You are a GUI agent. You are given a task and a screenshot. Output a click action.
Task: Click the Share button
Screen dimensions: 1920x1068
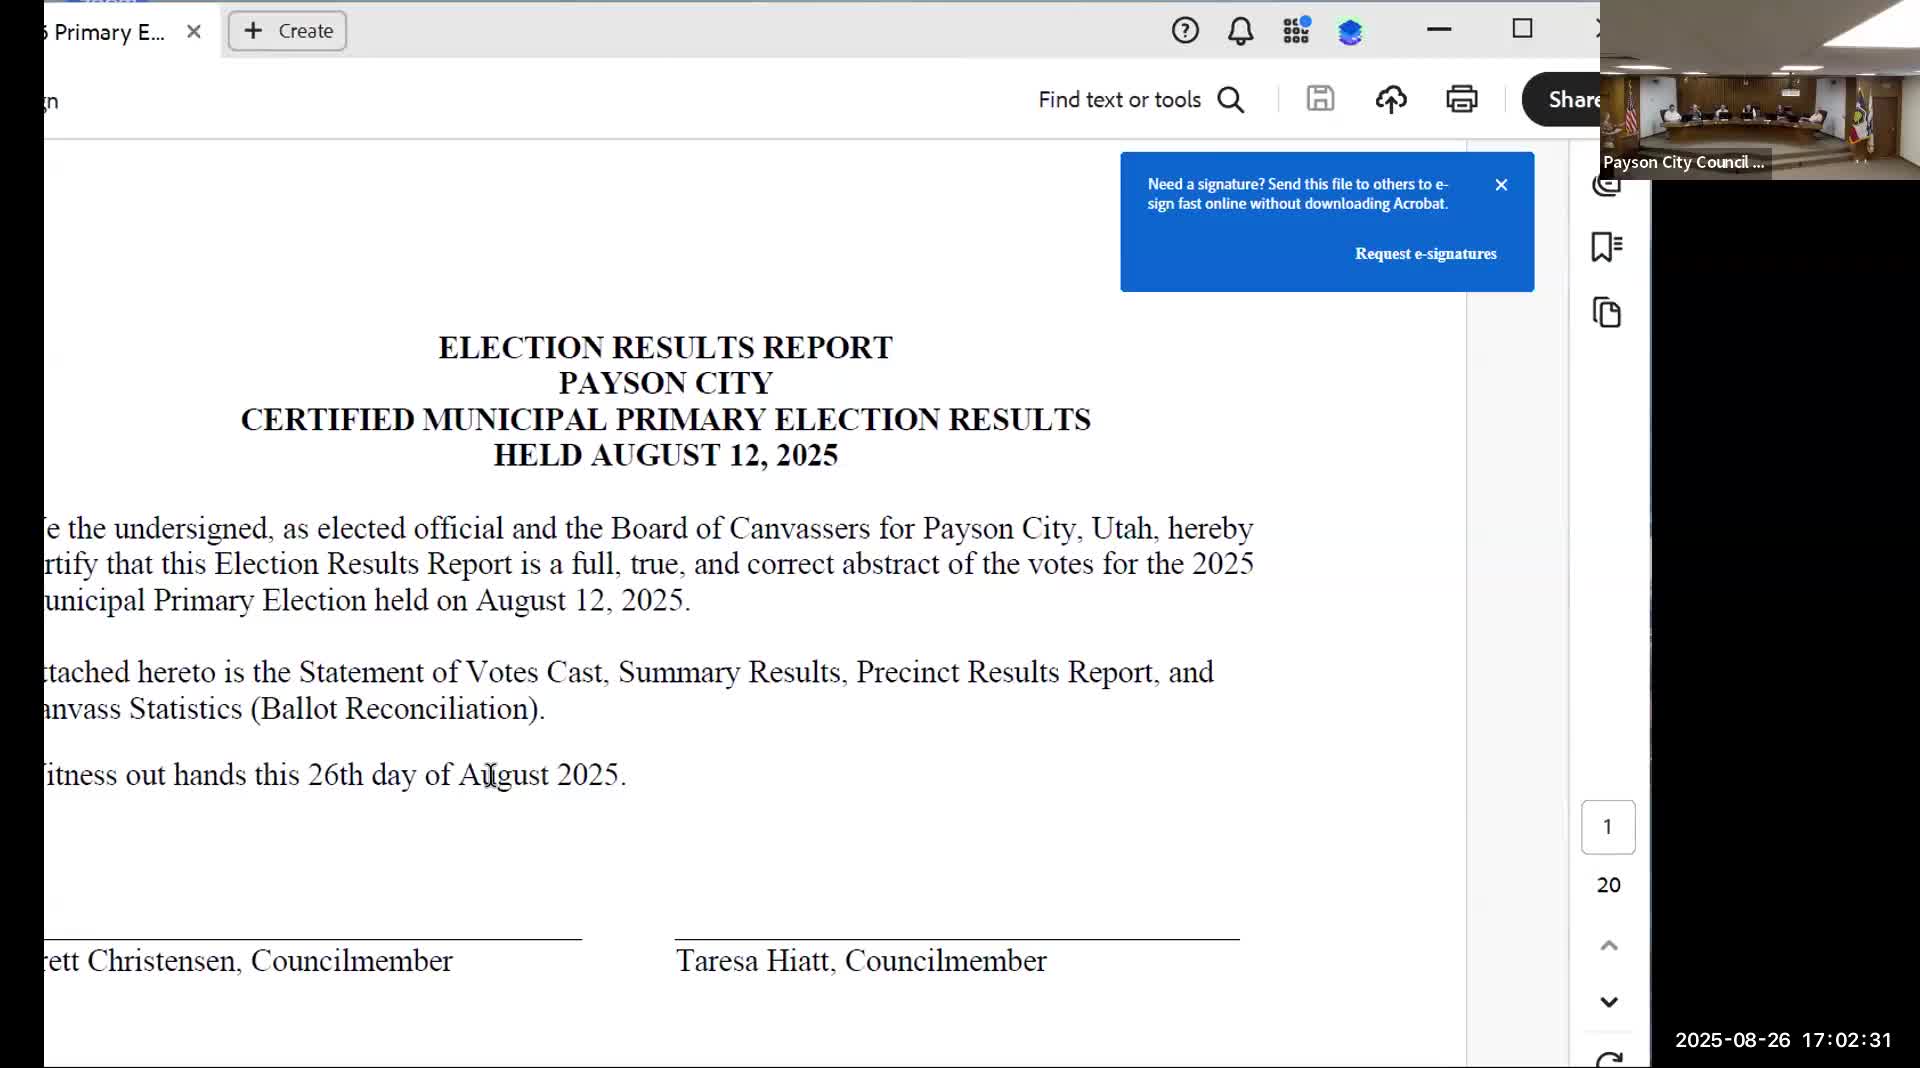[x=1565, y=99]
